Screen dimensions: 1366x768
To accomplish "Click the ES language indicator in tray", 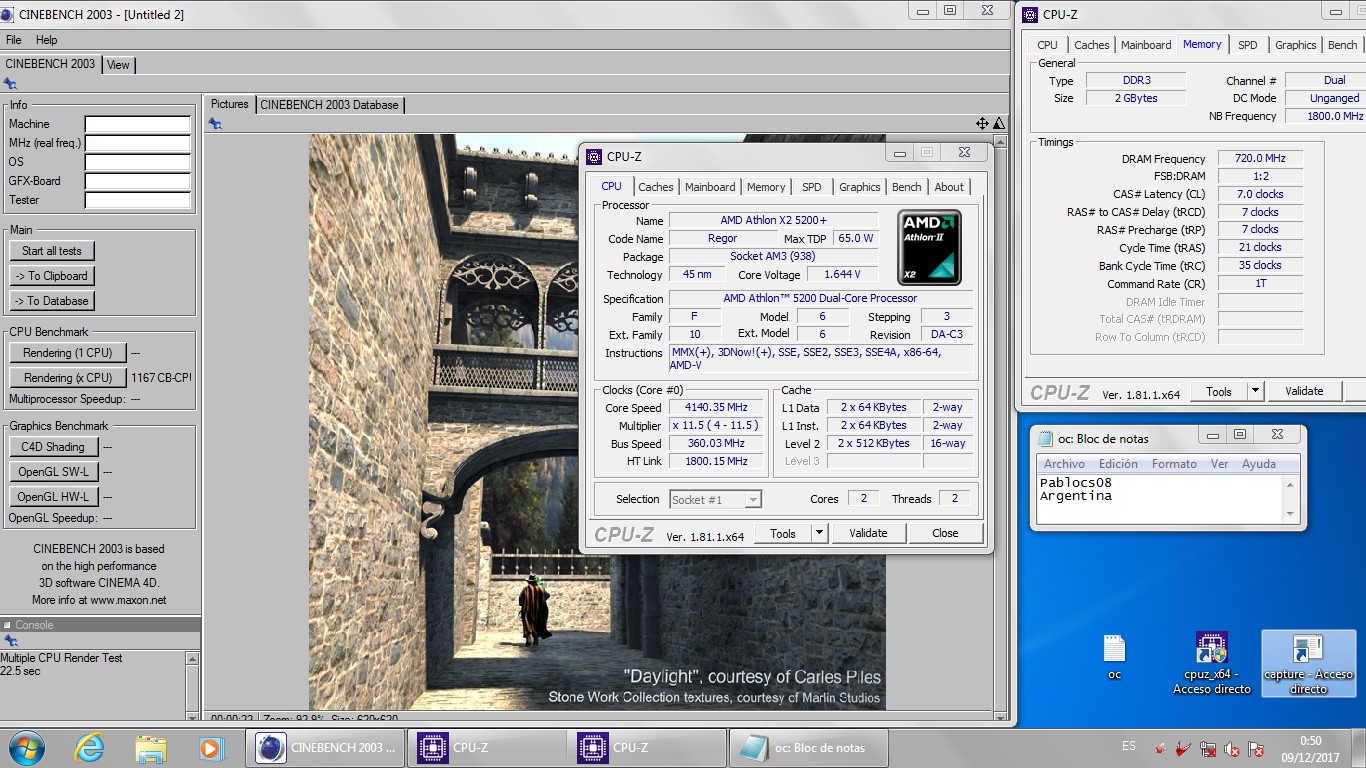I will pos(1128,747).
